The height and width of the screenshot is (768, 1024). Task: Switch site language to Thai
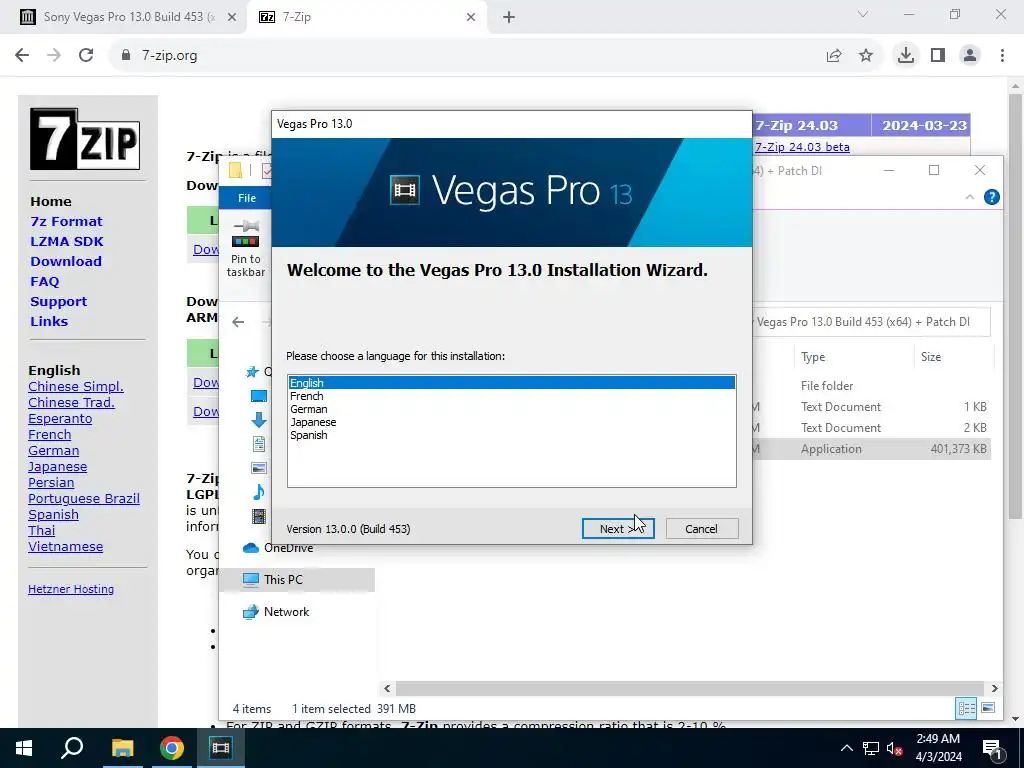click(x=41, y=530)
